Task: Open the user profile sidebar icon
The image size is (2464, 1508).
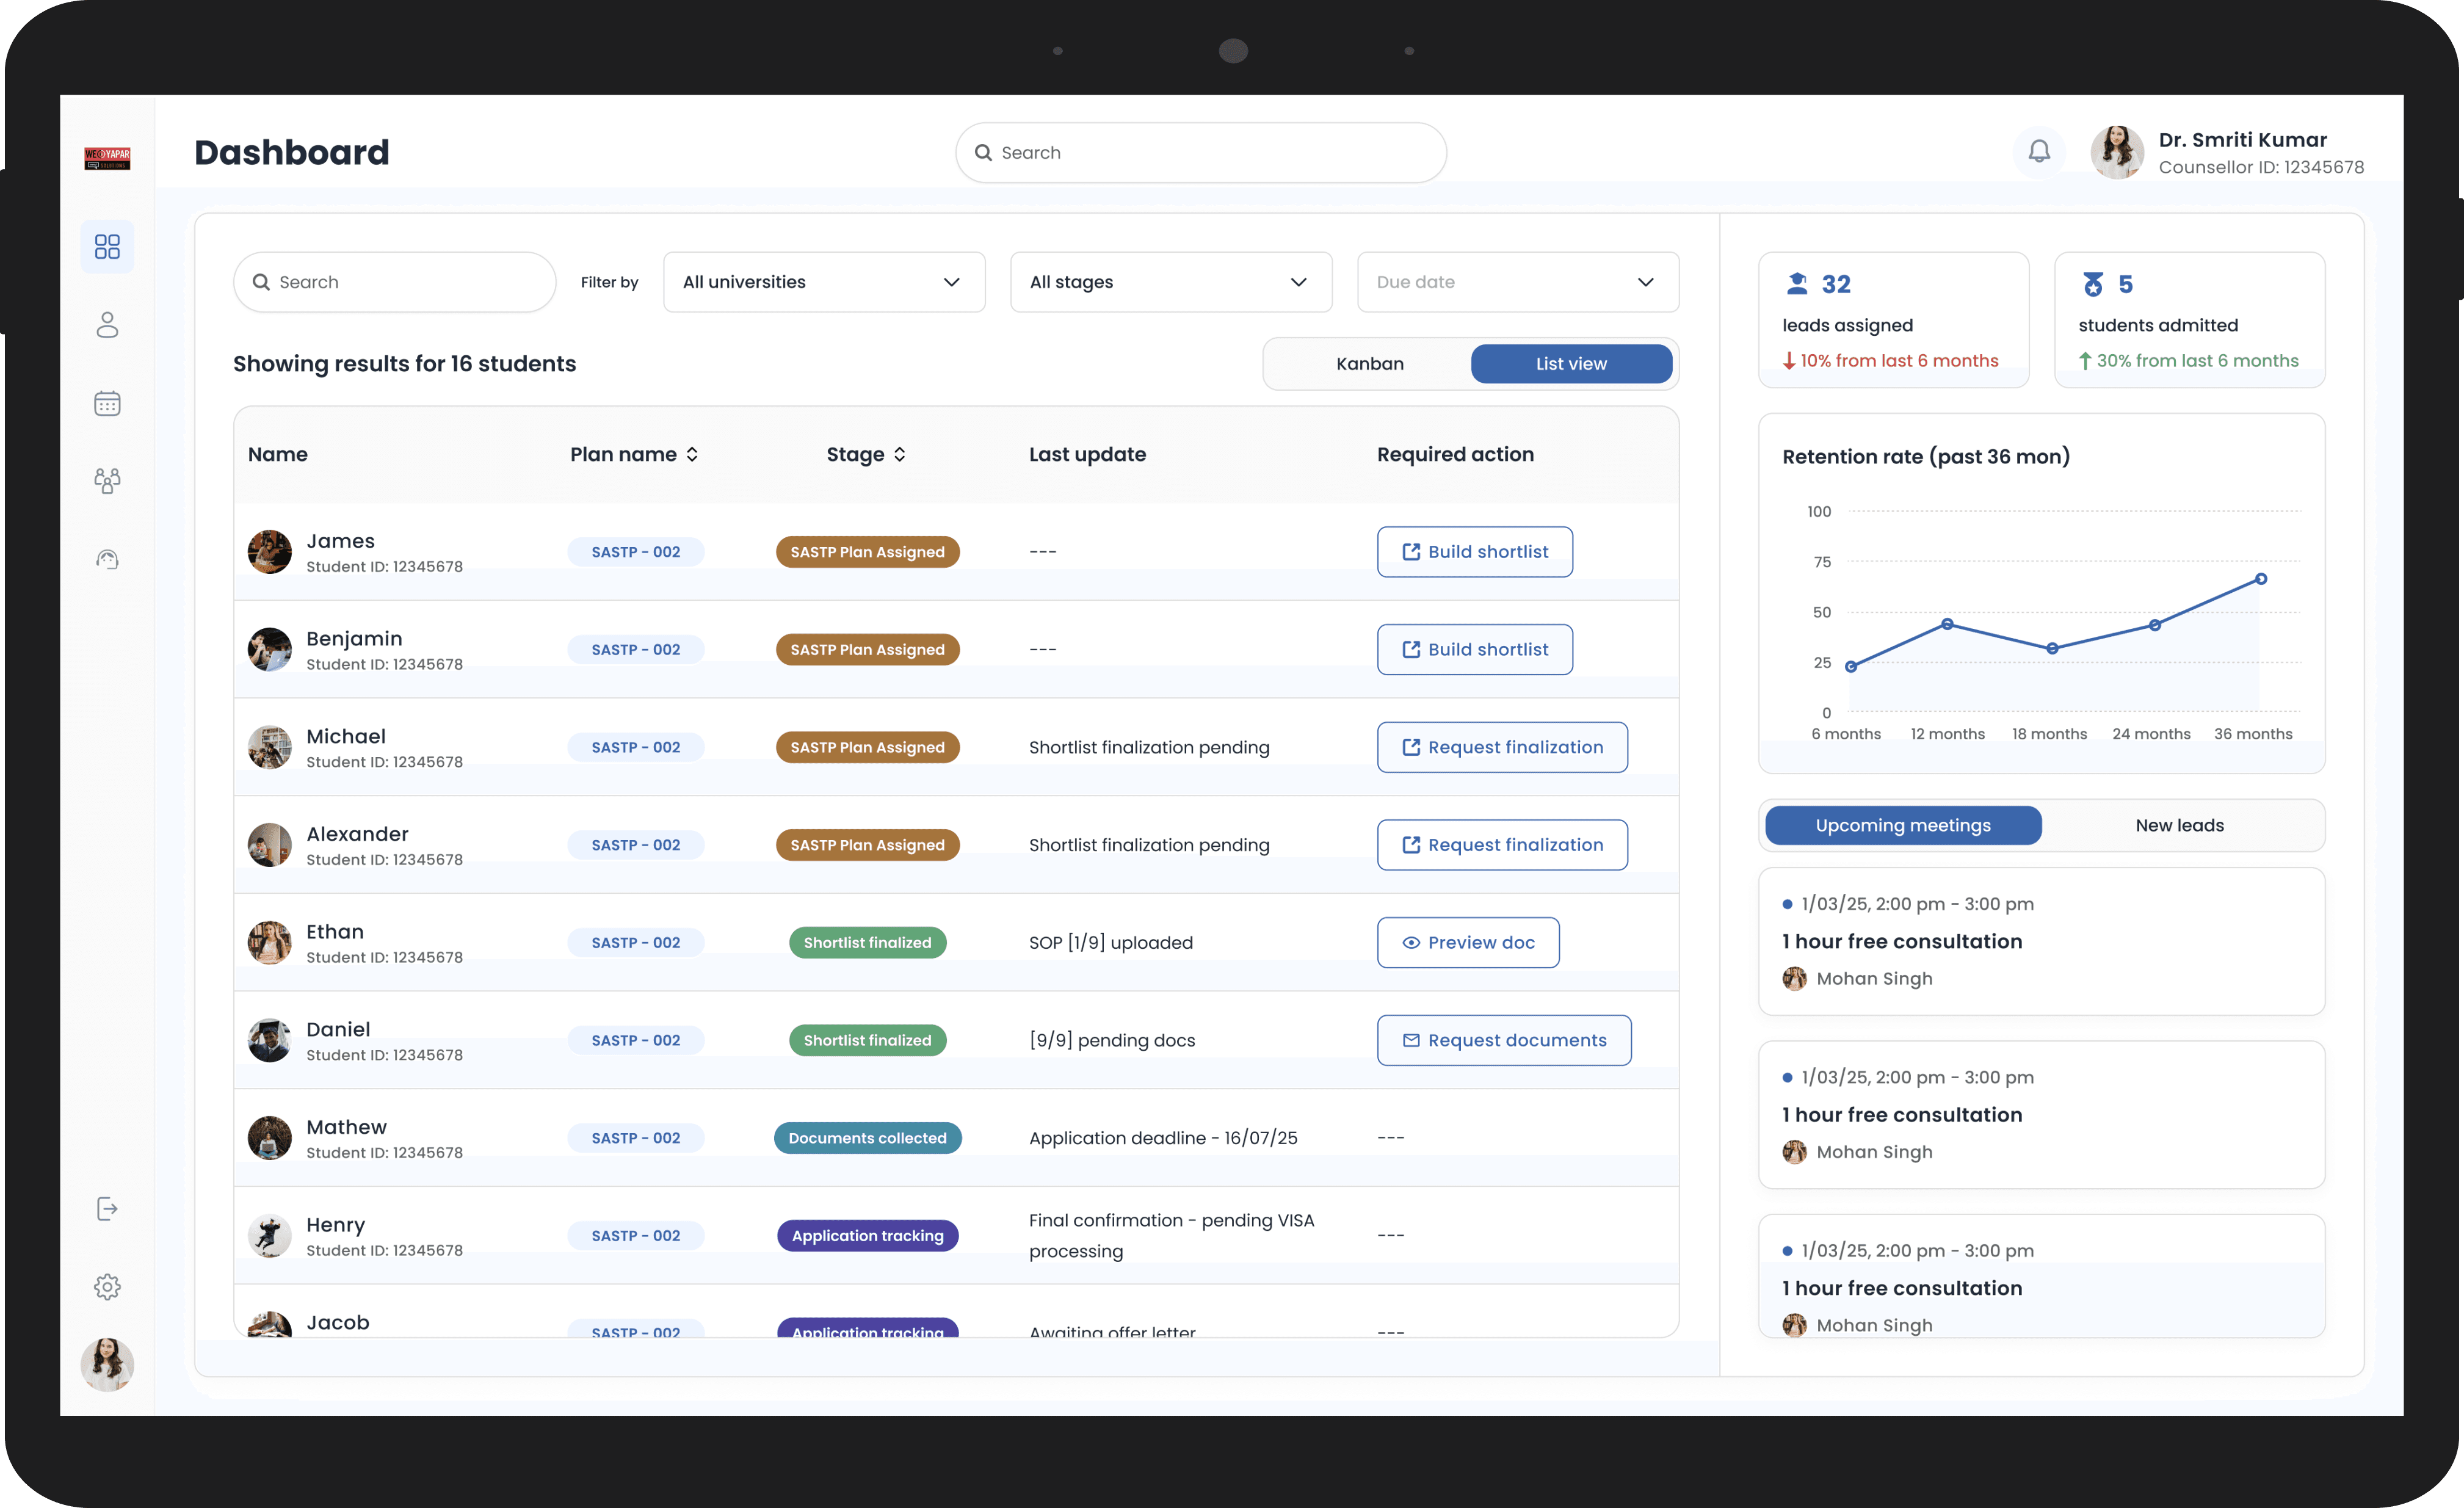Action: point(107,325)
